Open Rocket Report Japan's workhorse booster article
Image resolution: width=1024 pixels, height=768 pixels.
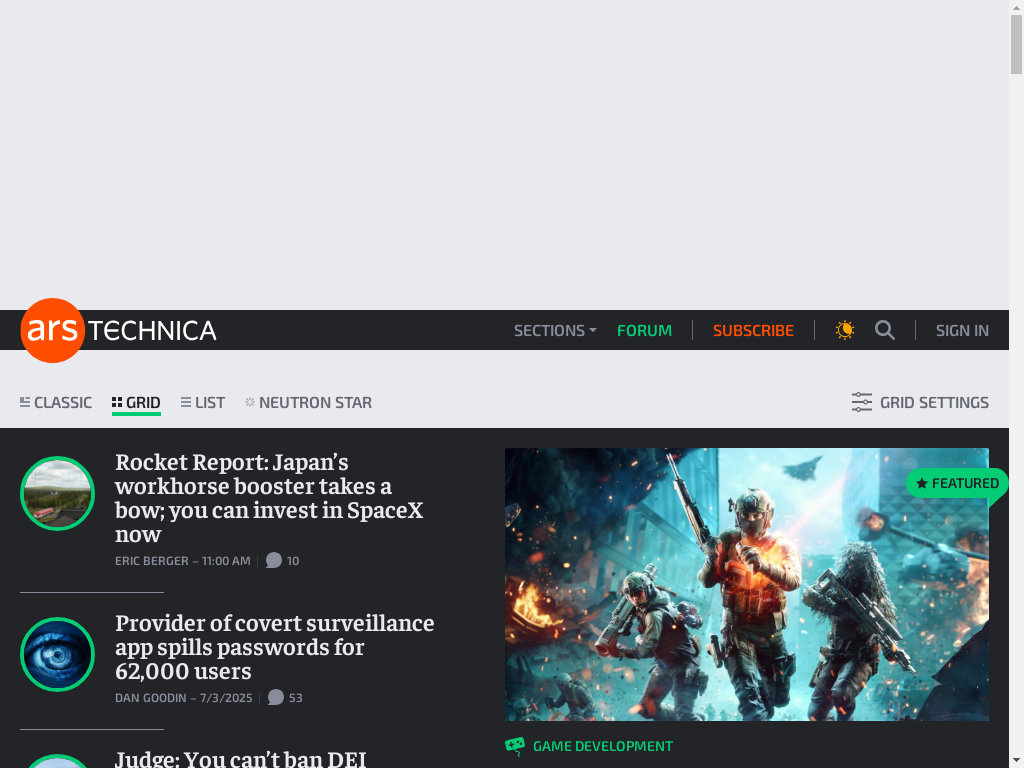pyautogui.click(x=269, y=498)
